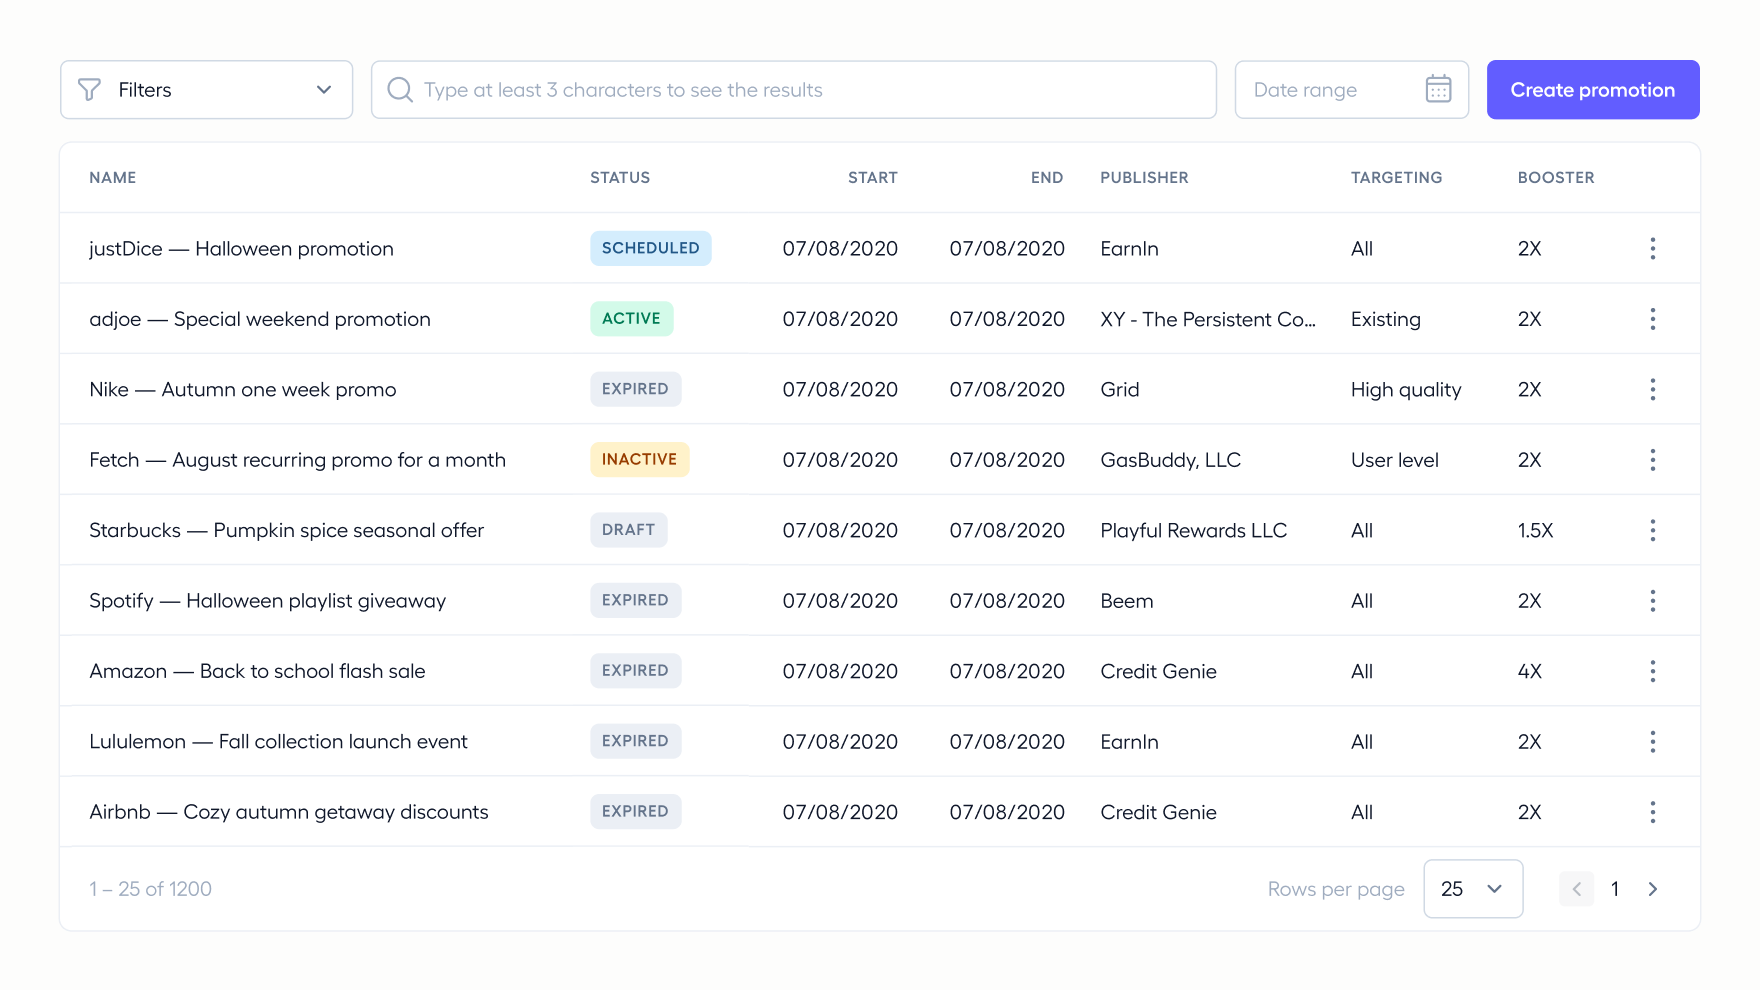Click publisher 'GasBuddy, LLC'
Image resolution: width=1760 pixels, height=990 pixels.
click(1170, 460)
